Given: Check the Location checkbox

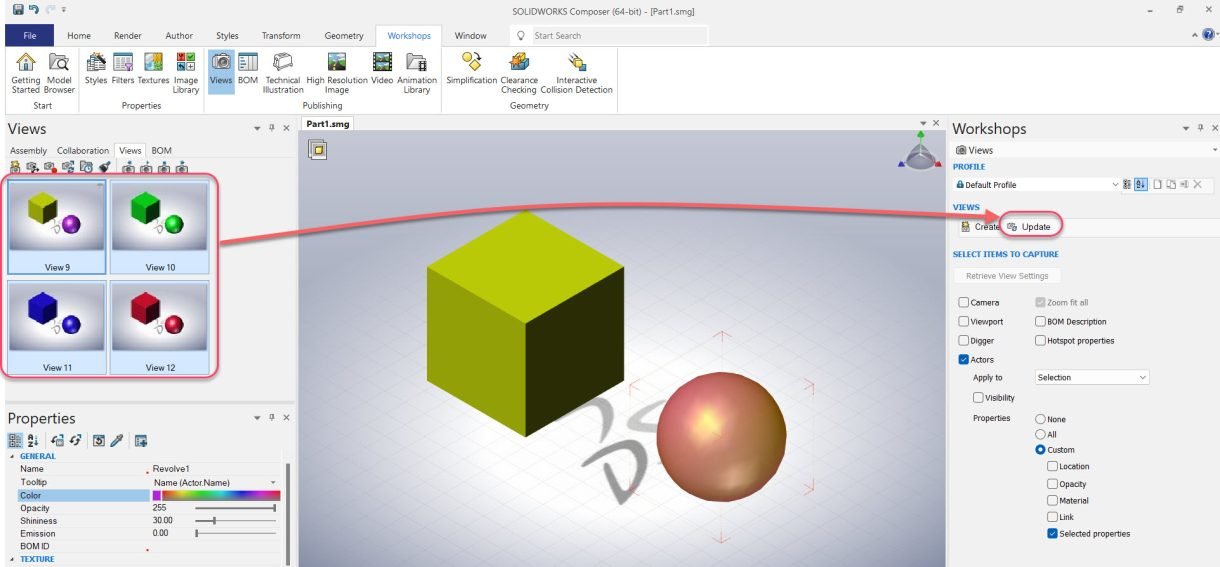Looking at the screenshot, I should pyautogui.click(x=1052, y=466).
